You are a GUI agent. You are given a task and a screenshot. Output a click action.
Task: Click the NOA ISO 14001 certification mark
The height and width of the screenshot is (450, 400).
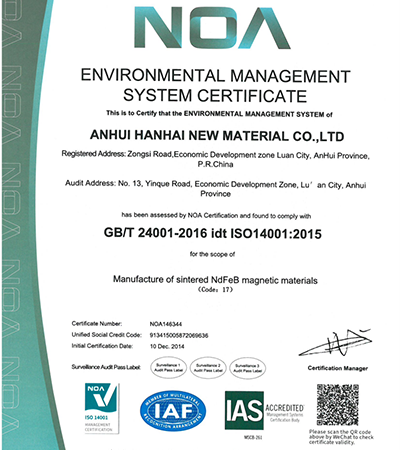tap(102, 408)
